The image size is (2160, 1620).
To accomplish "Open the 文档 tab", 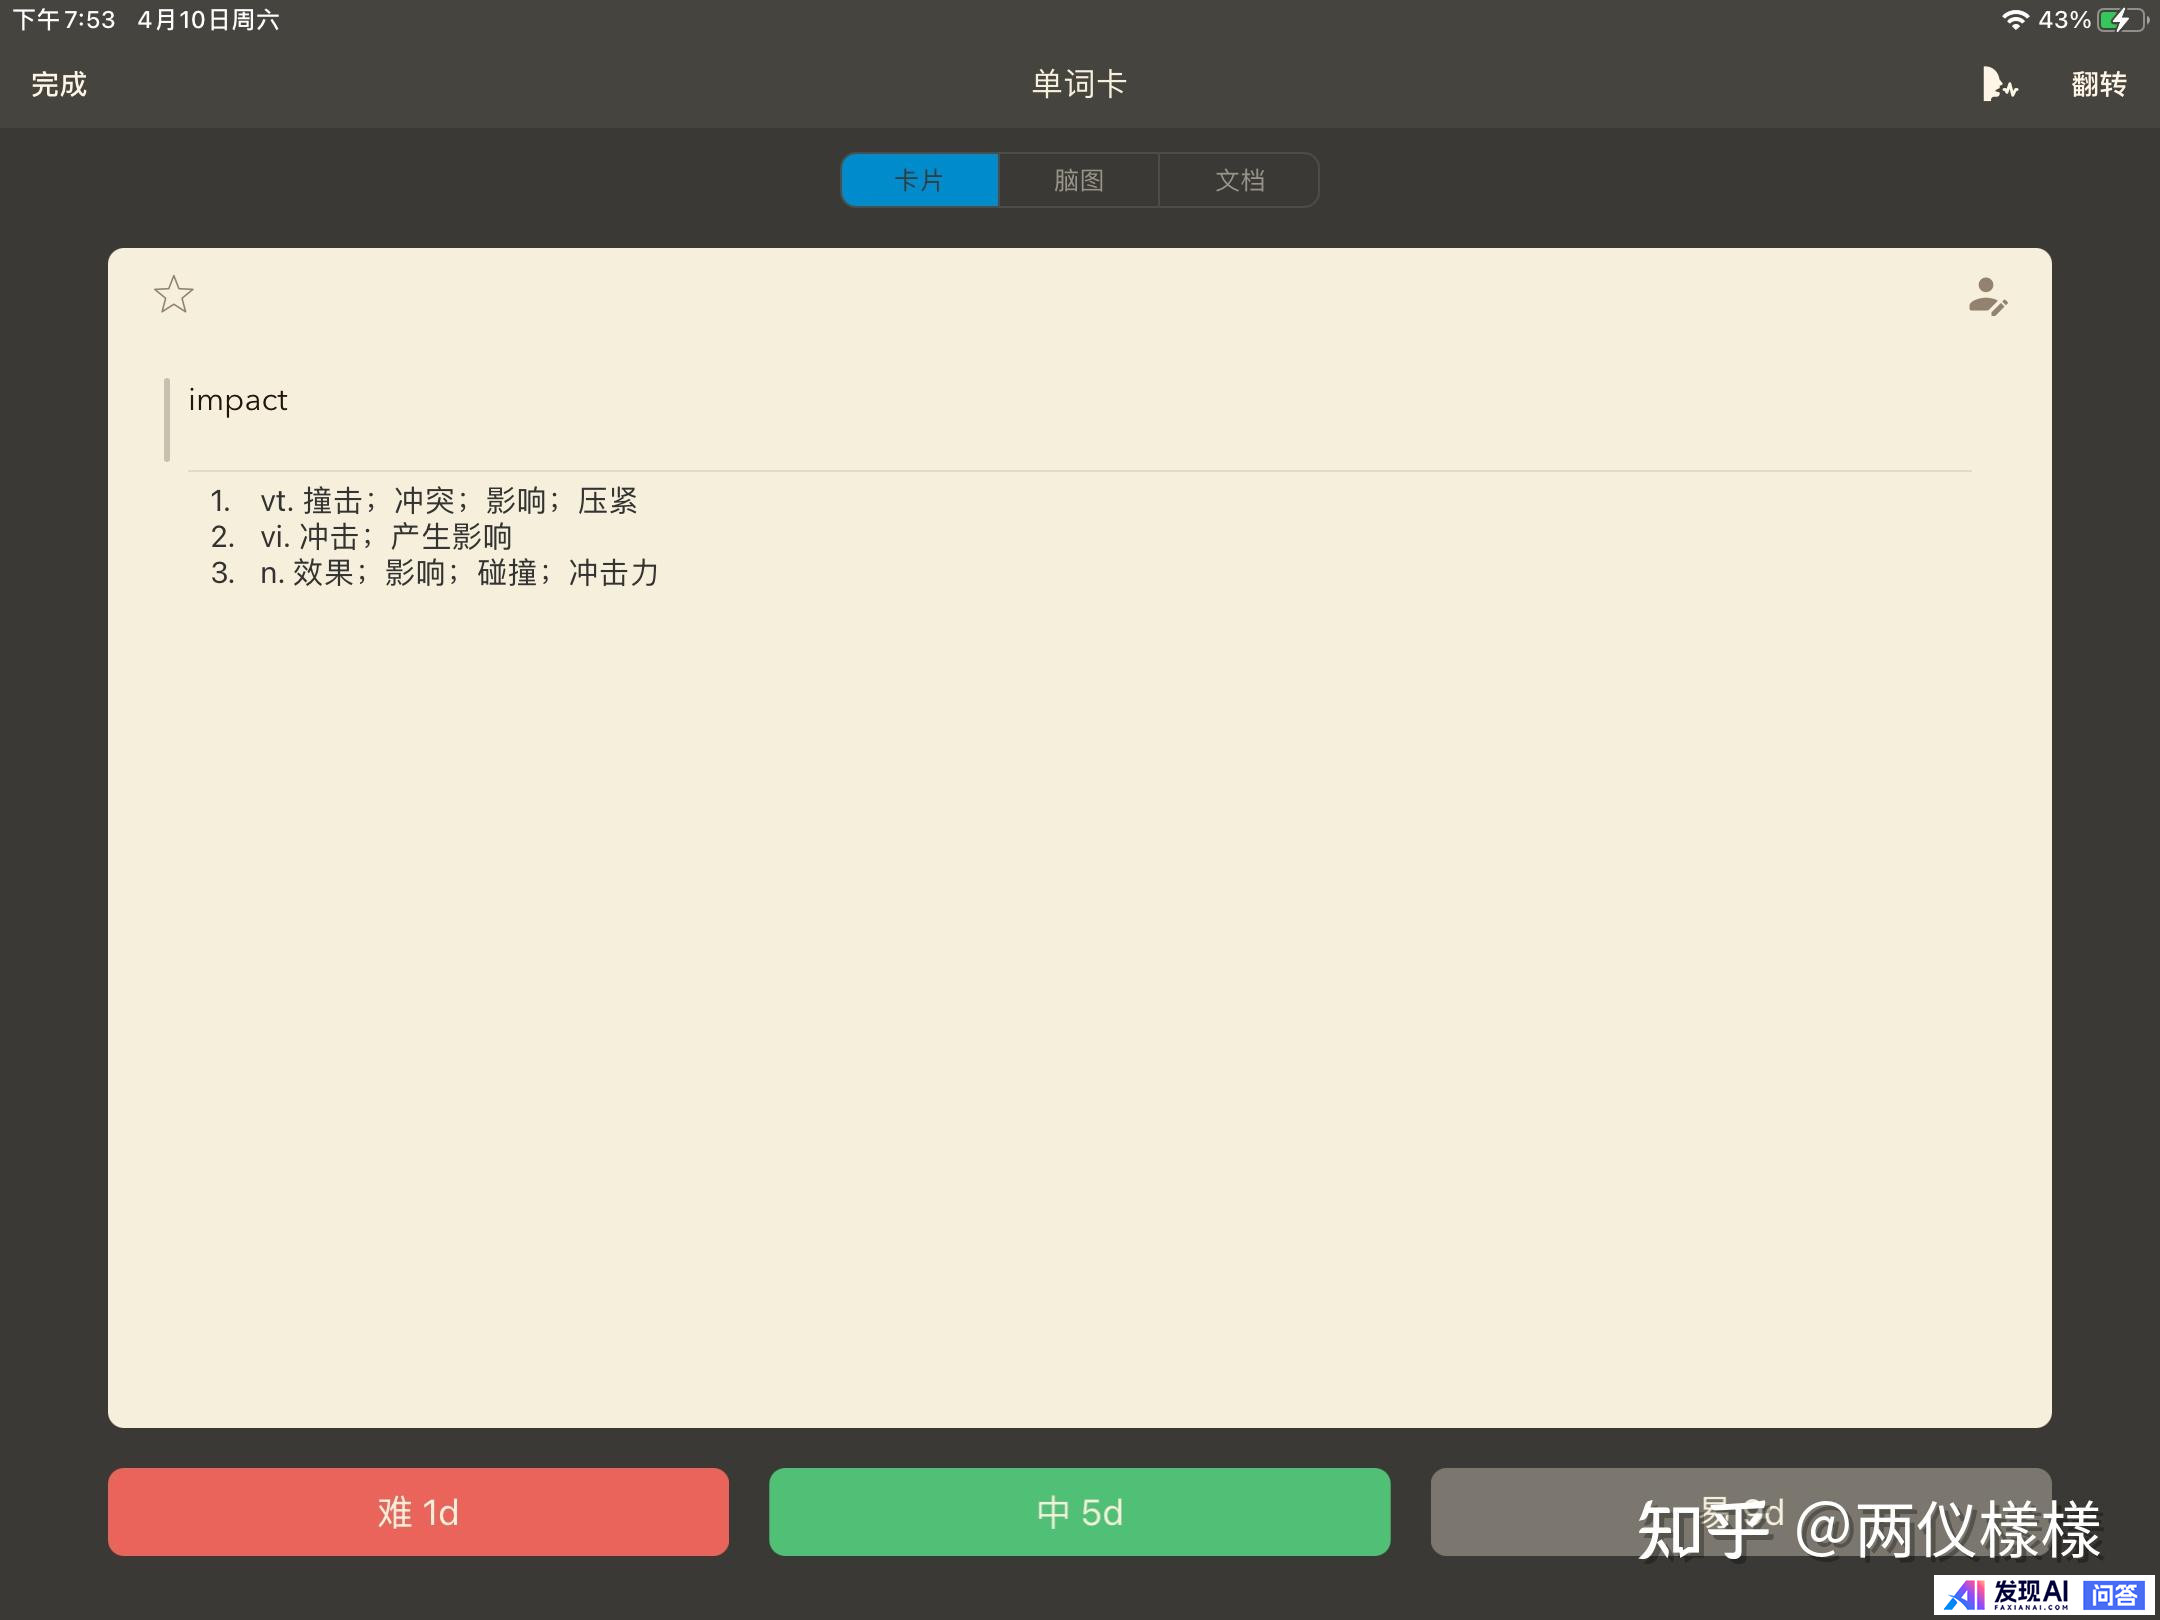I will (1239, 181).
